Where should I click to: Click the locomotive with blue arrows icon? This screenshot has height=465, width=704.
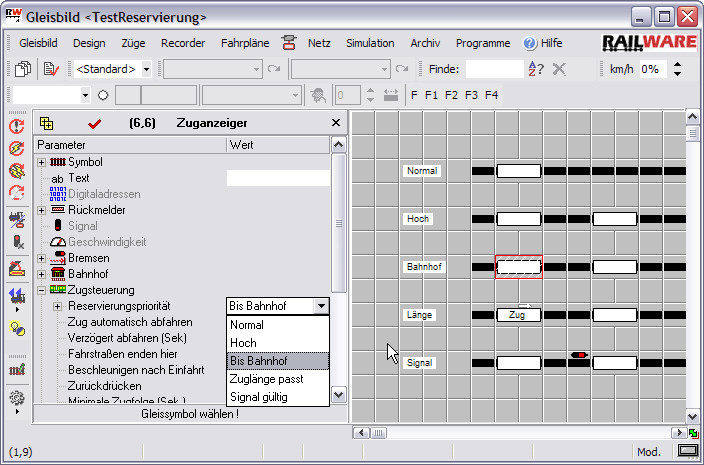tap(17, 296)
